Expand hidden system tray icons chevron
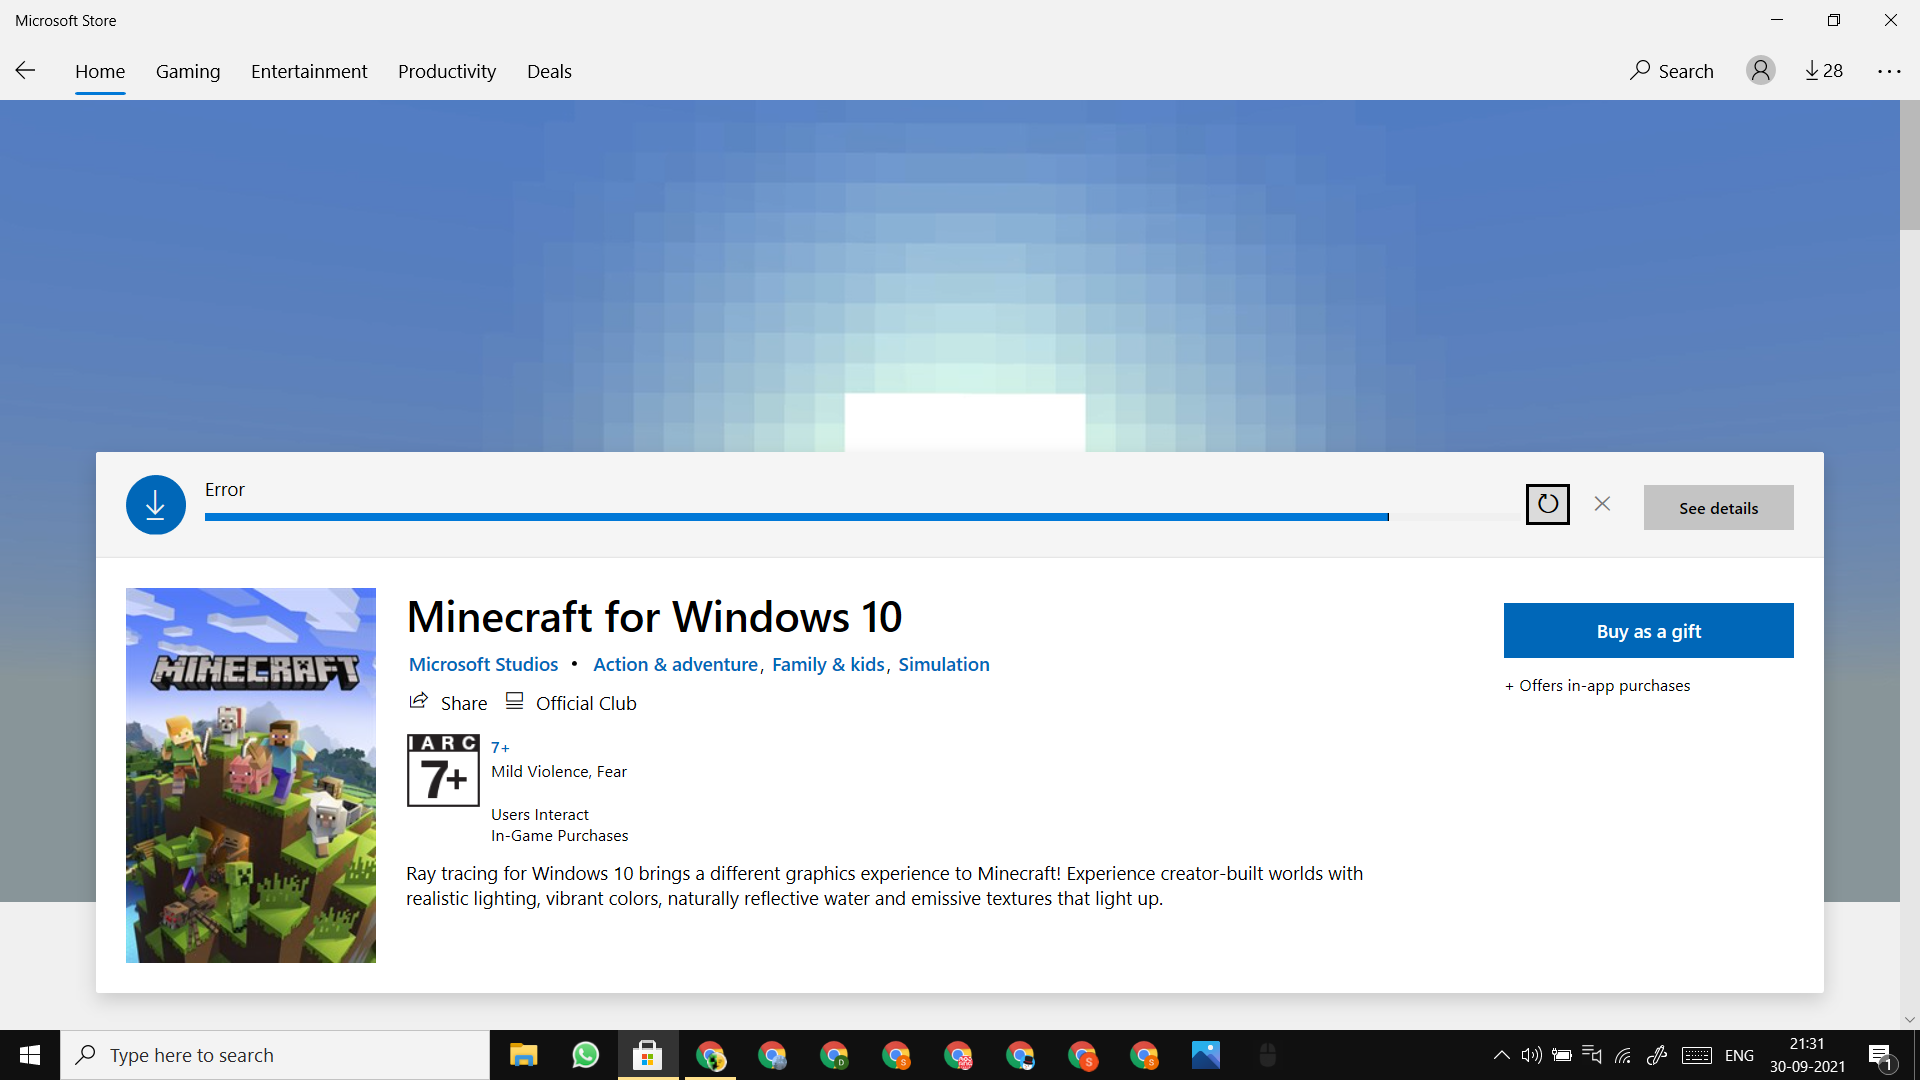 [x=1501, y=1055]
